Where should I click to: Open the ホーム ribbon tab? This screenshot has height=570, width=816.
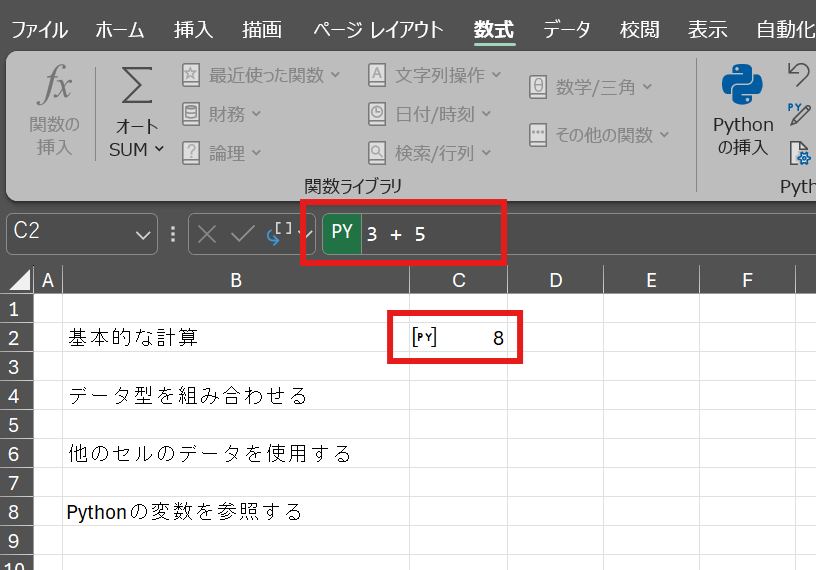pyautogui.click(x=119, y=29)
